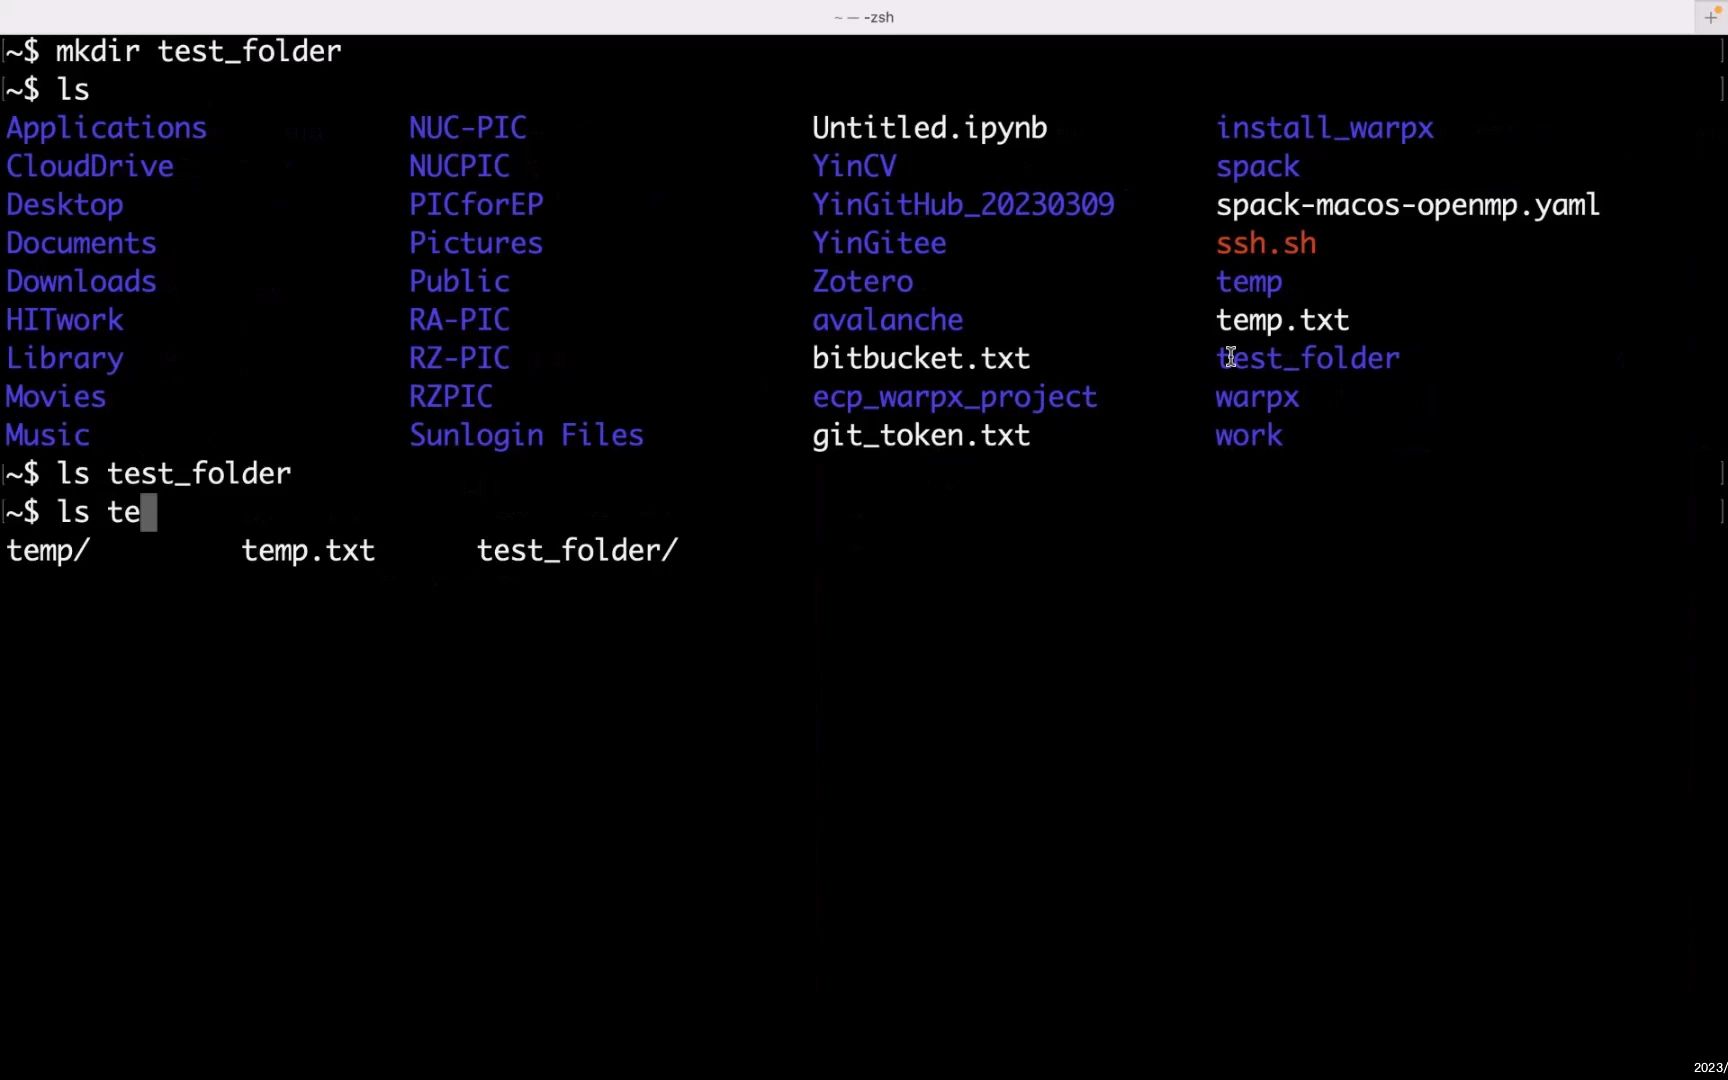Click the new tab plus icon

1710,17
